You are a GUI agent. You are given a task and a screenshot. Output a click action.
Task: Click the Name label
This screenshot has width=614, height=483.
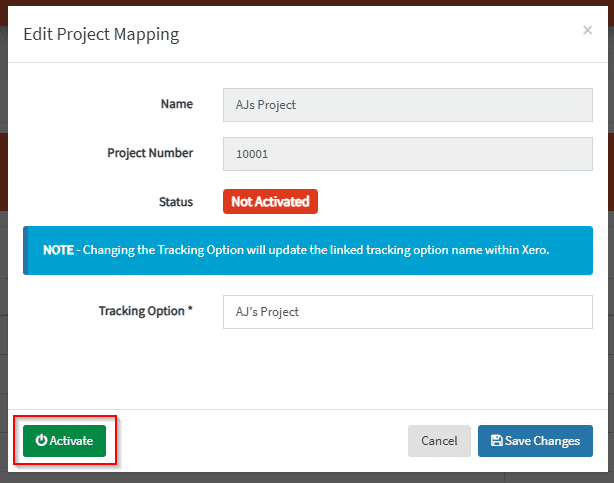tap(177, 103)
